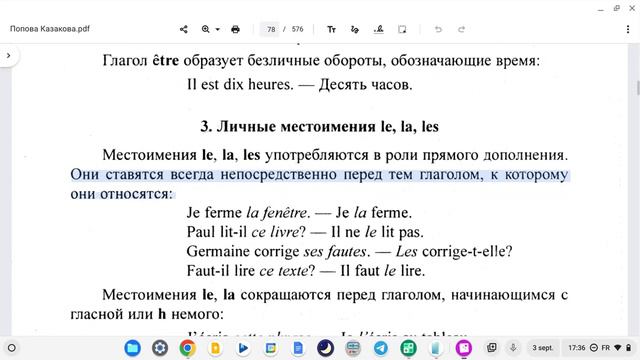Open the calendar date '3 sept.'
This screenshot has height=360, width=640.
[542, 348]
